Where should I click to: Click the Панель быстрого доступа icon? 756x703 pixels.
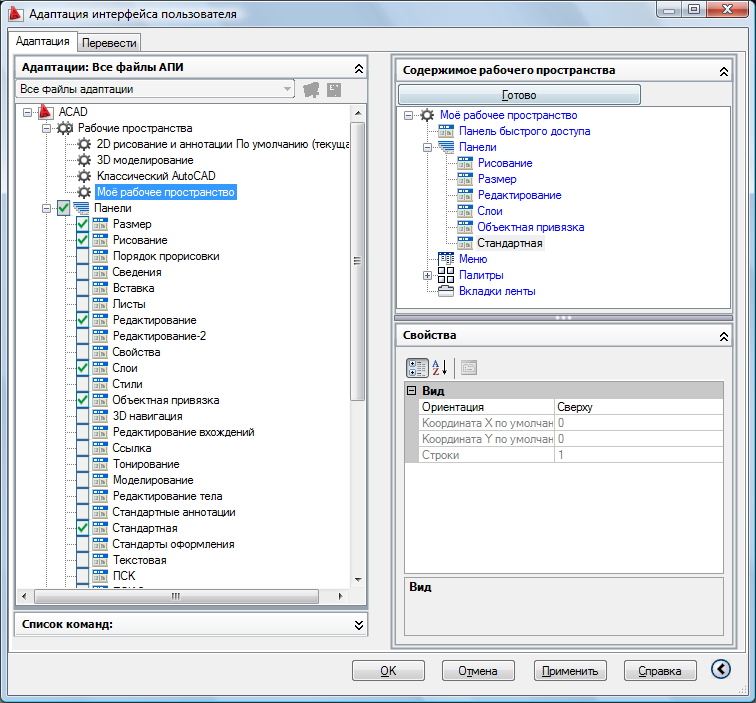tap(446, 131)
